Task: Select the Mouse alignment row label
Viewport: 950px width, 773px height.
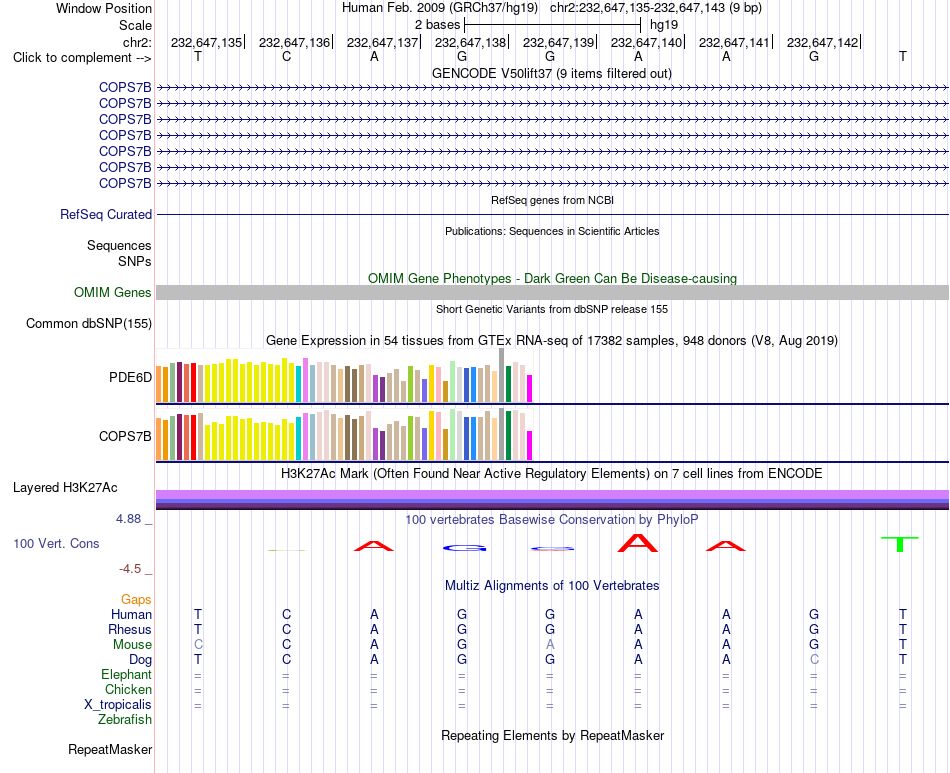Action: [132, 645]
